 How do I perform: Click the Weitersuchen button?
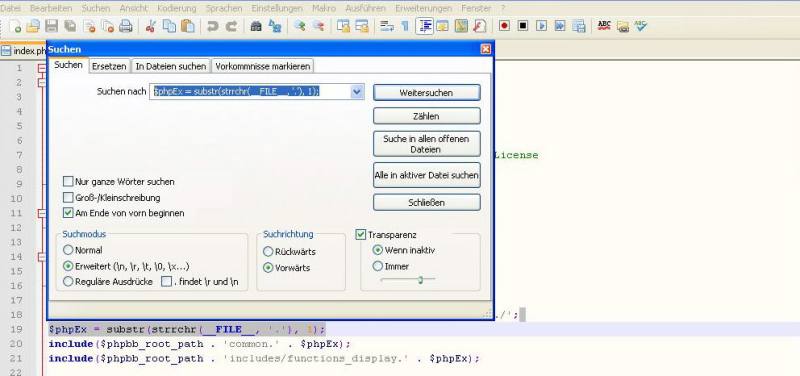click(427, 92)
